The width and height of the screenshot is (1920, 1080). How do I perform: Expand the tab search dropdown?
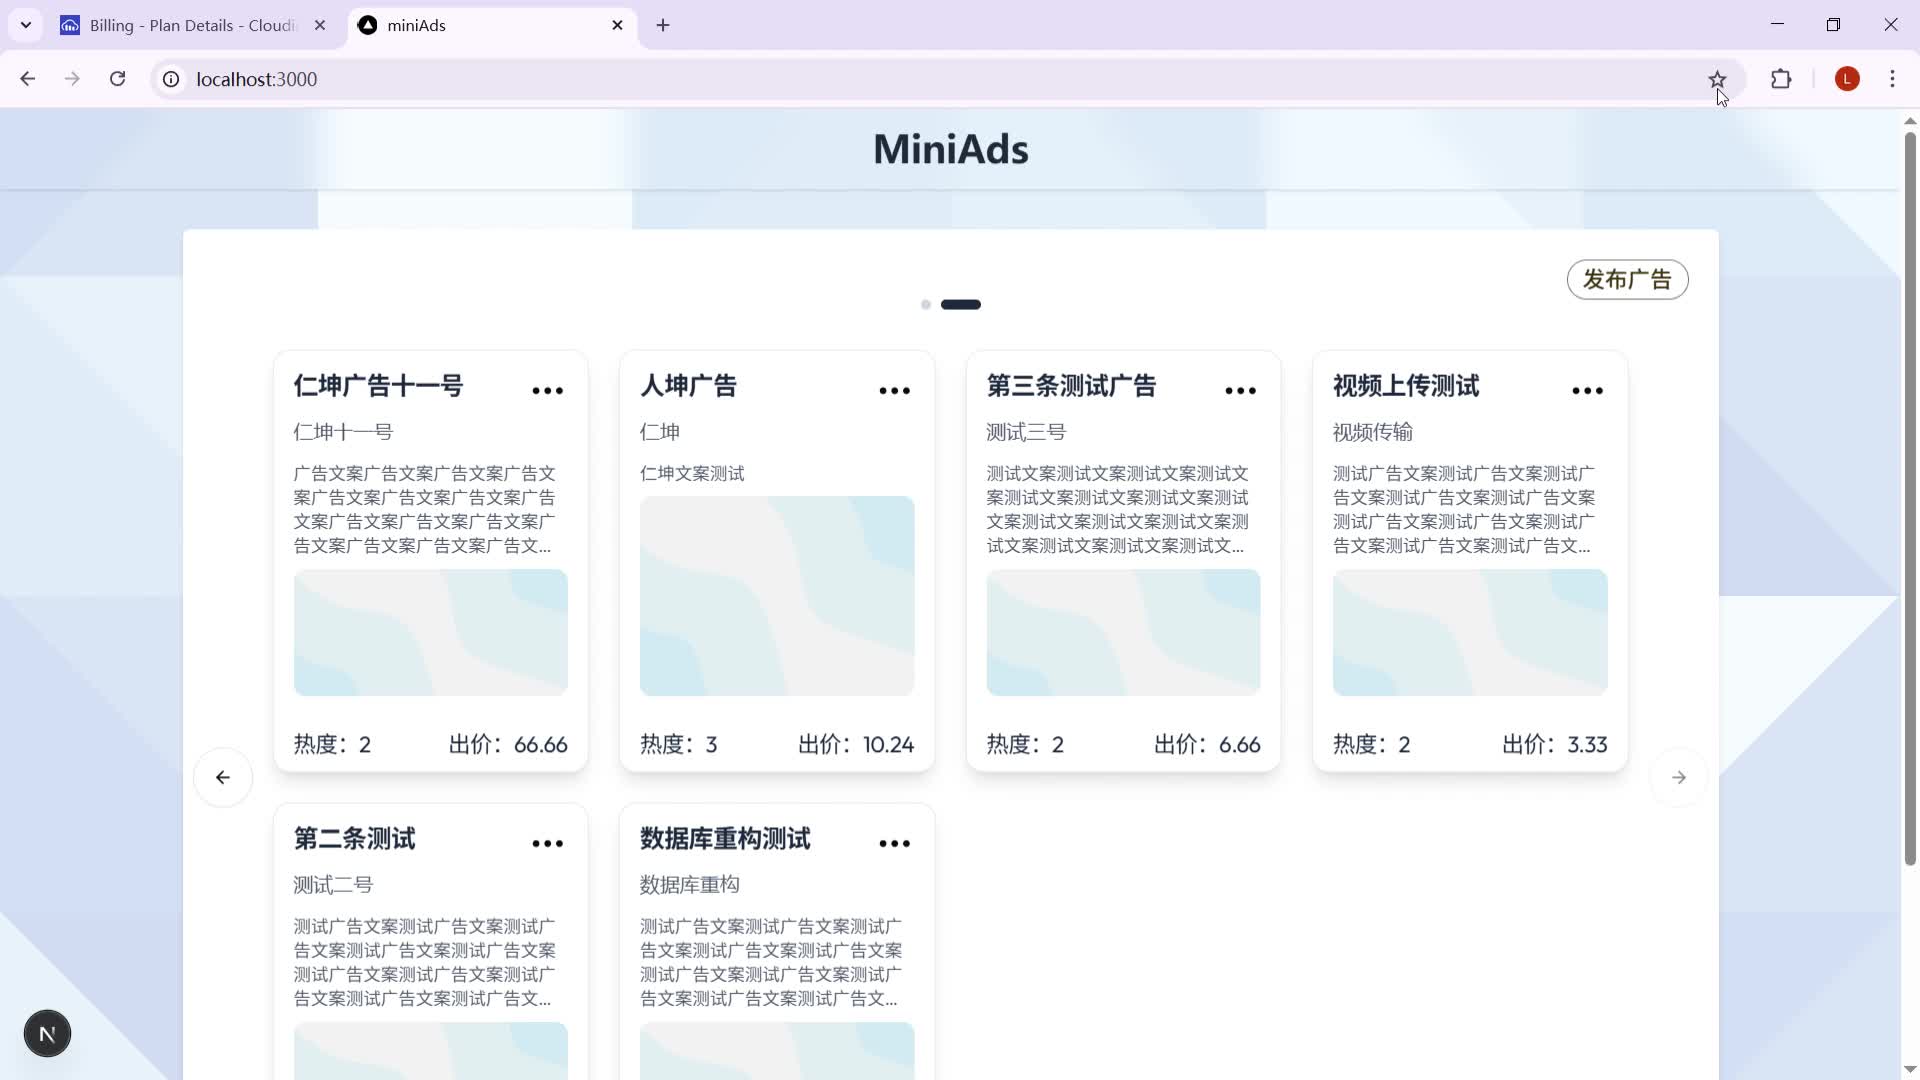coord(26,25)
